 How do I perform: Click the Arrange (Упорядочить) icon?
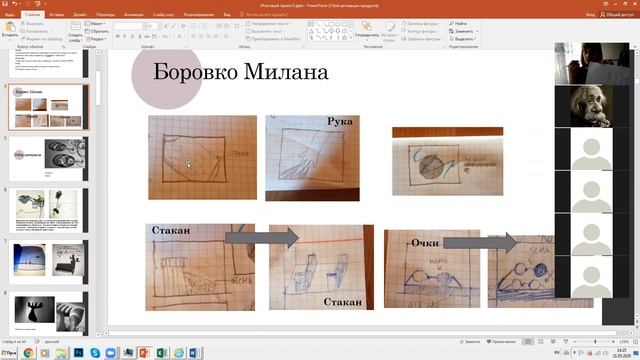[367, 27]
